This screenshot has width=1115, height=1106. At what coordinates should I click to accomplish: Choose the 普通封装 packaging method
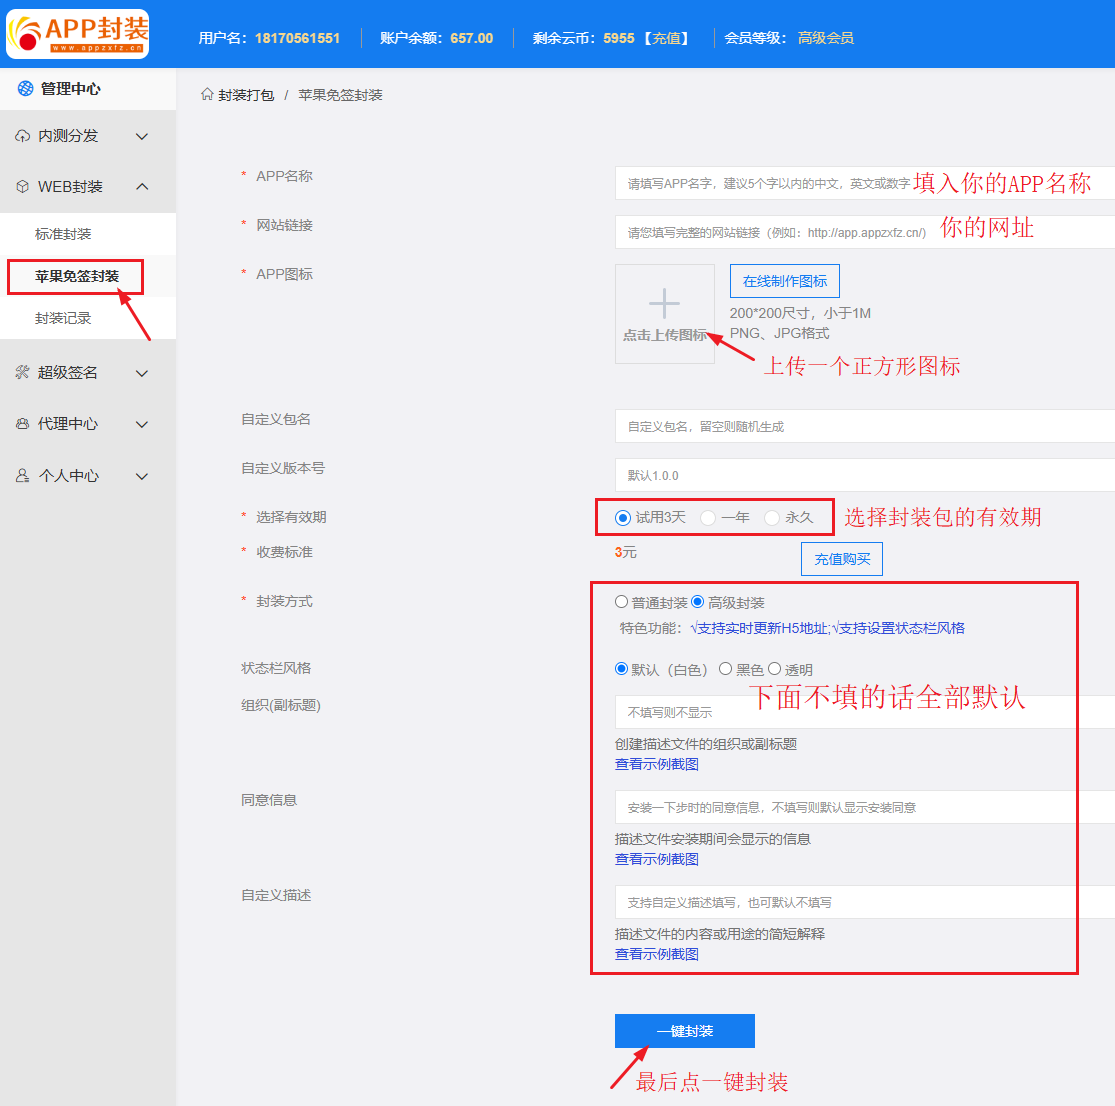click(x=622, y=602)
